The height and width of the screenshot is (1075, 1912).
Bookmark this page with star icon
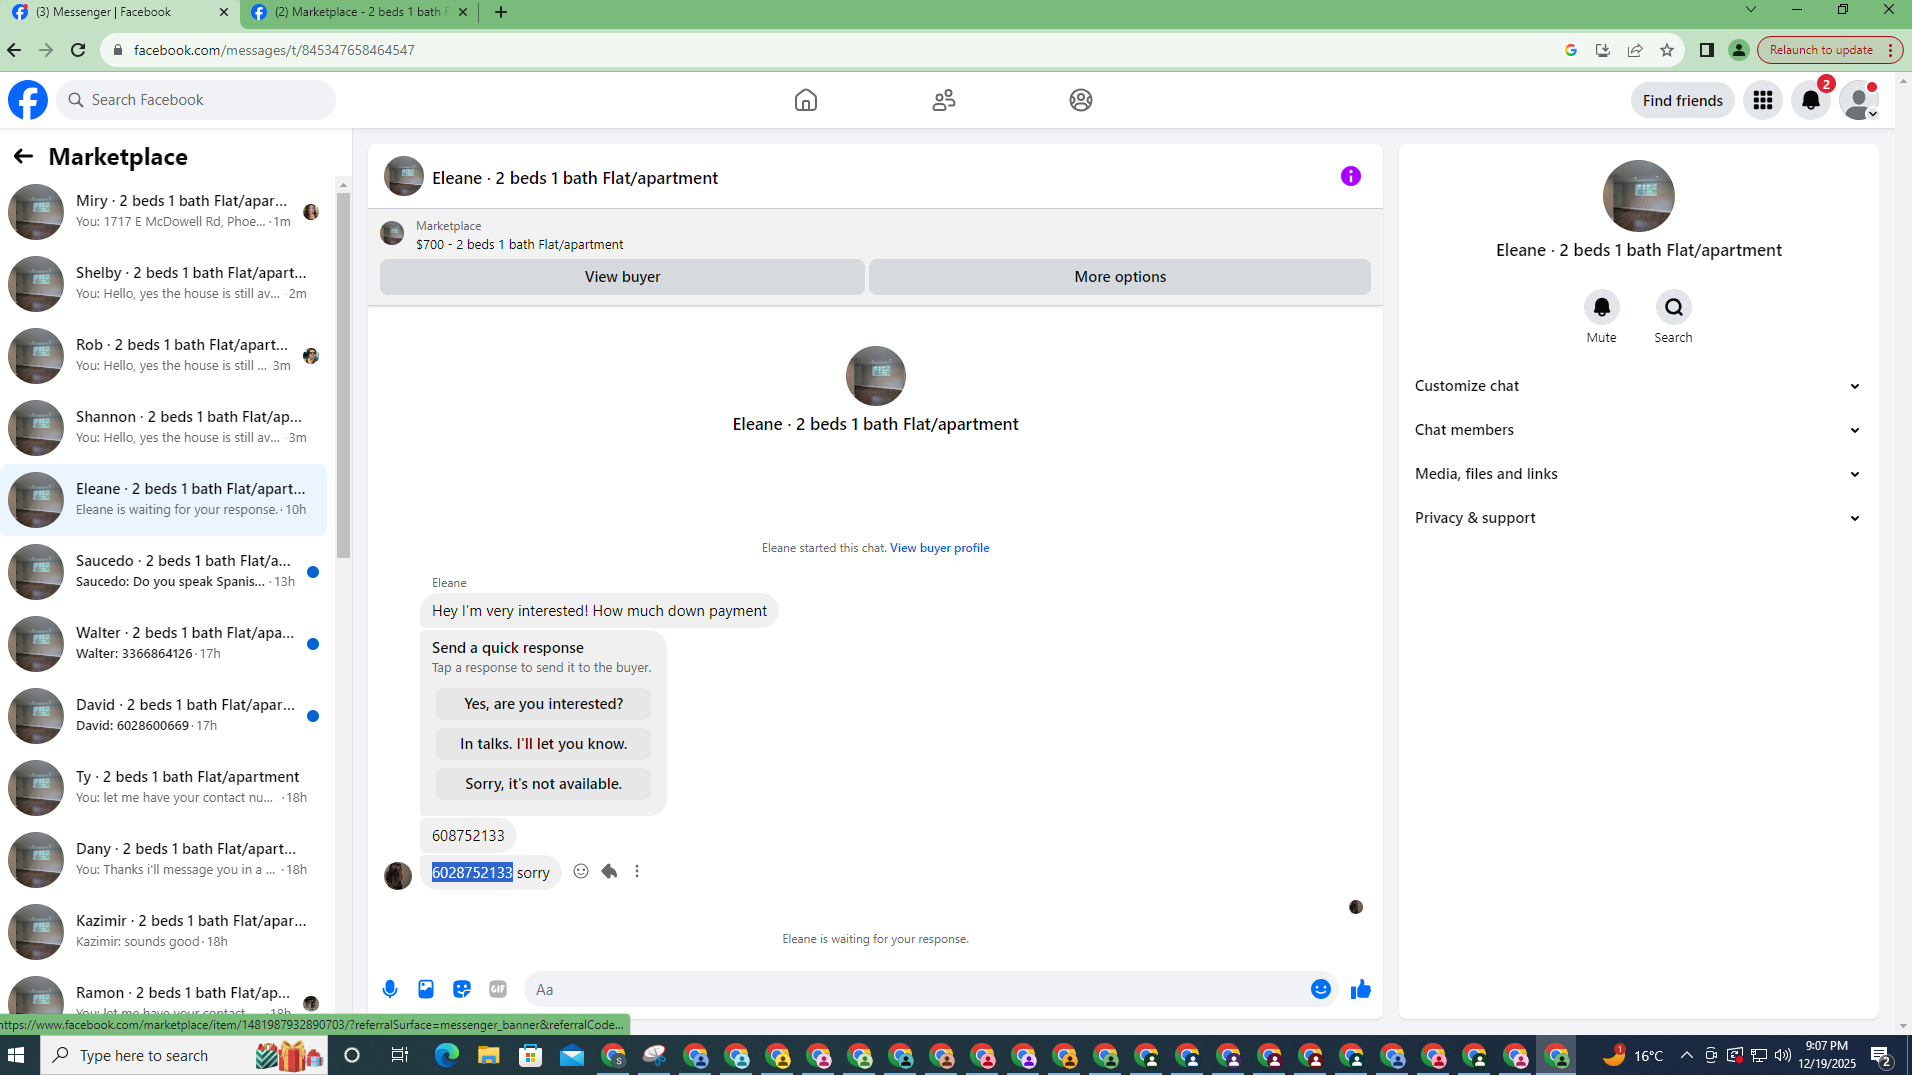(1666, 50)
